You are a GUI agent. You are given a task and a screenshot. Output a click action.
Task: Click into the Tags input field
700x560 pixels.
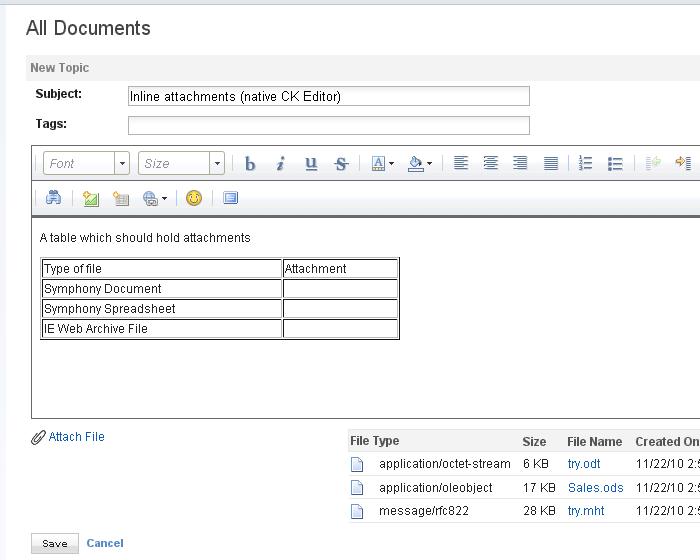328,125
